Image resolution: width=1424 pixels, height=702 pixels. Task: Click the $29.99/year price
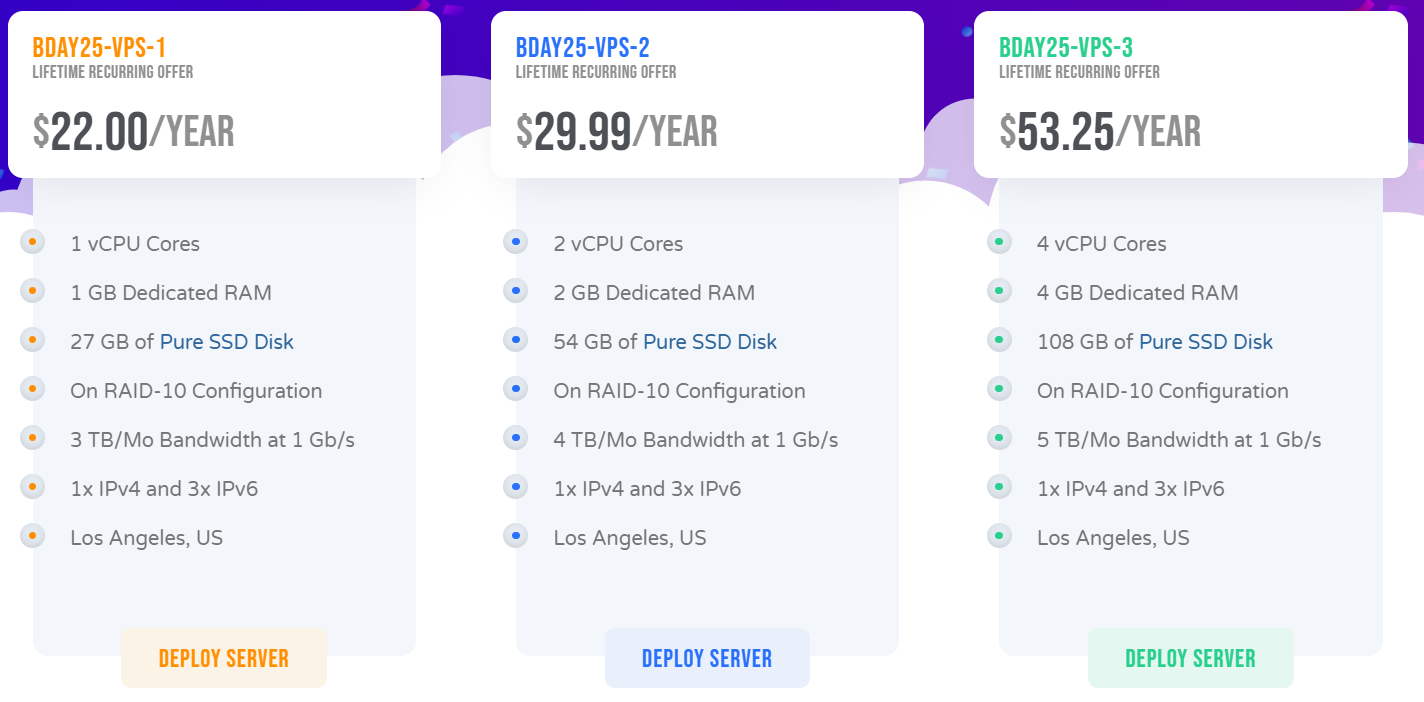[x=616, y=131]
